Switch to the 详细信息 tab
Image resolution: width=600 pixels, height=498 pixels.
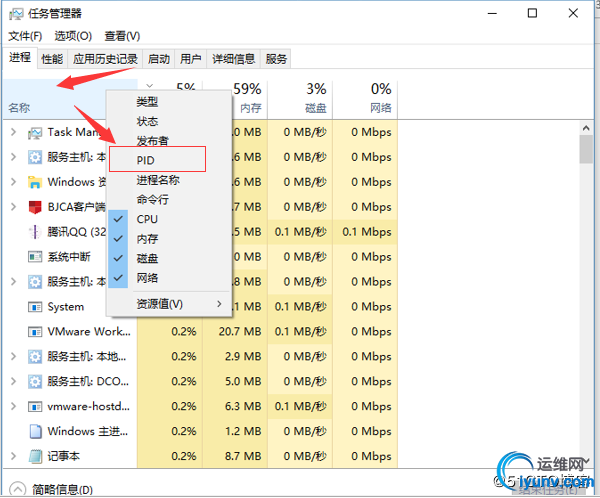coord(233,59)
